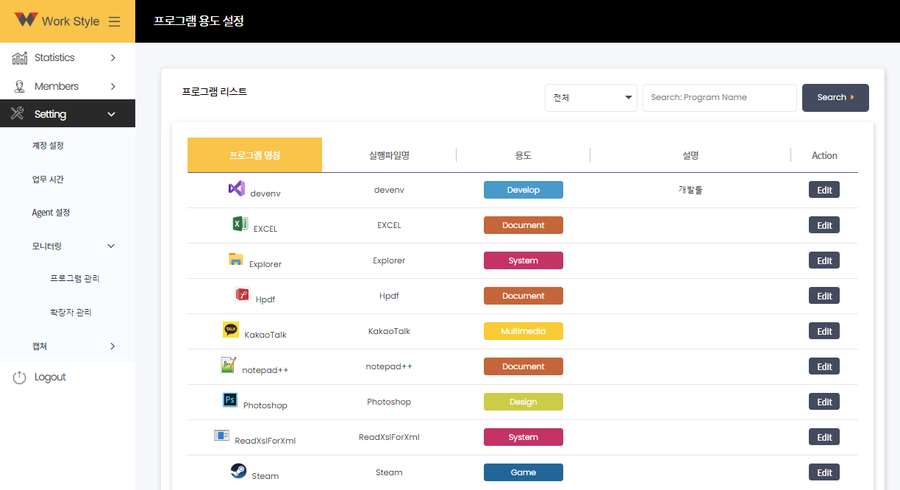The width and height of the screenshot is (900, 490).
Task: Click the Explorer folder icon
Action: click(235, 259)
